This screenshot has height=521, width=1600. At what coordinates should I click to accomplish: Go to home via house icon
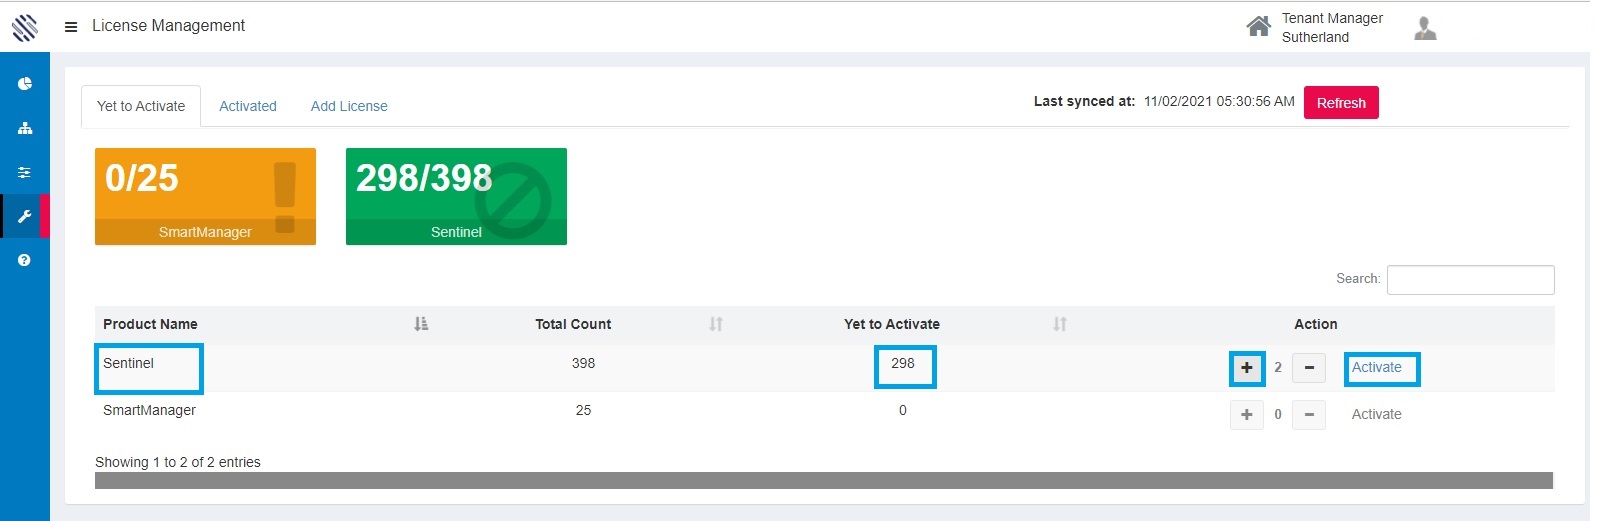coord(1258,27)
